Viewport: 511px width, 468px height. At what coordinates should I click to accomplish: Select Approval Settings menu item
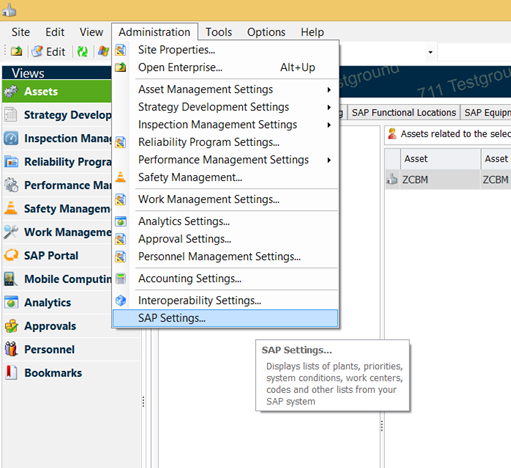tap(226, 239)
